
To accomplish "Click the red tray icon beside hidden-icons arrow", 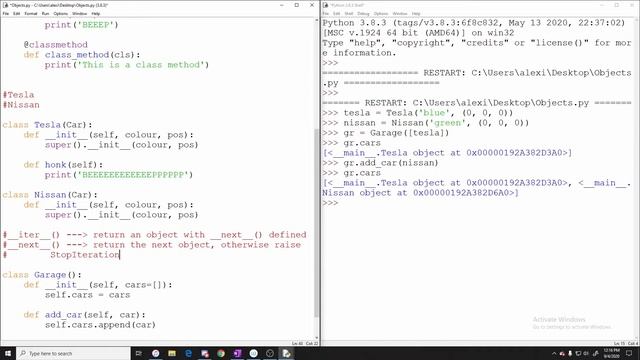I will (x=562, y=353).
